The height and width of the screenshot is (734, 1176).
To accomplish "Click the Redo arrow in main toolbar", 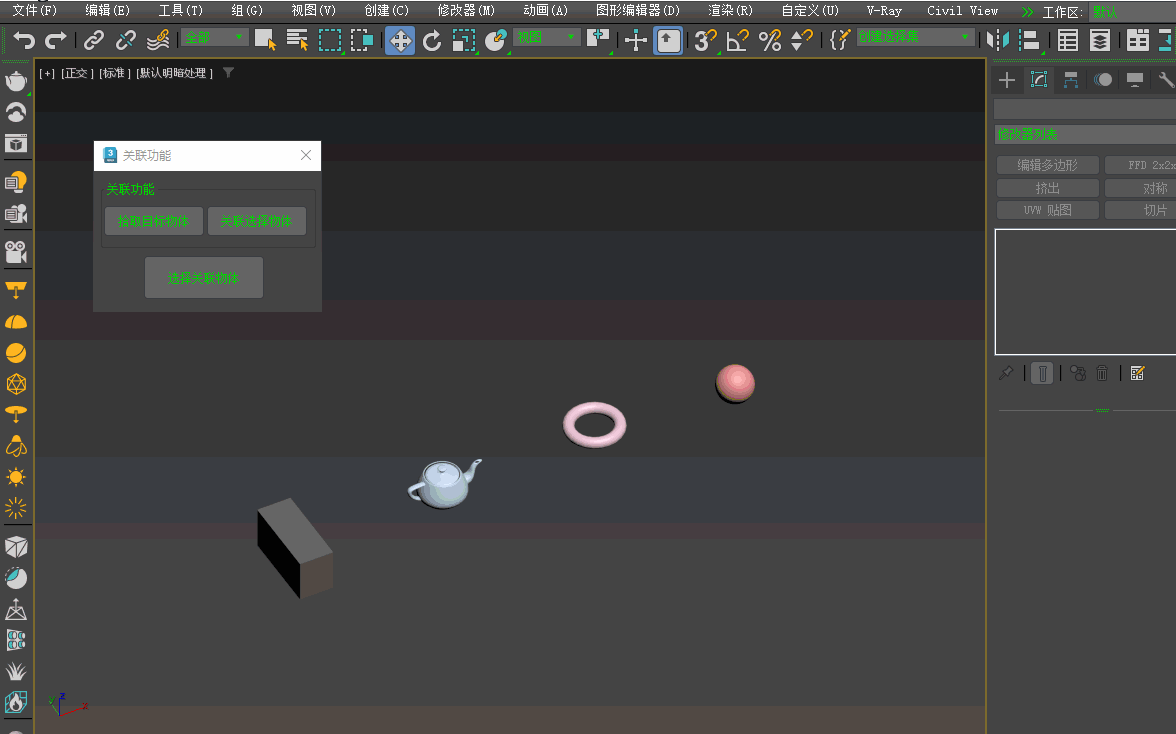I will coord(56,40).
